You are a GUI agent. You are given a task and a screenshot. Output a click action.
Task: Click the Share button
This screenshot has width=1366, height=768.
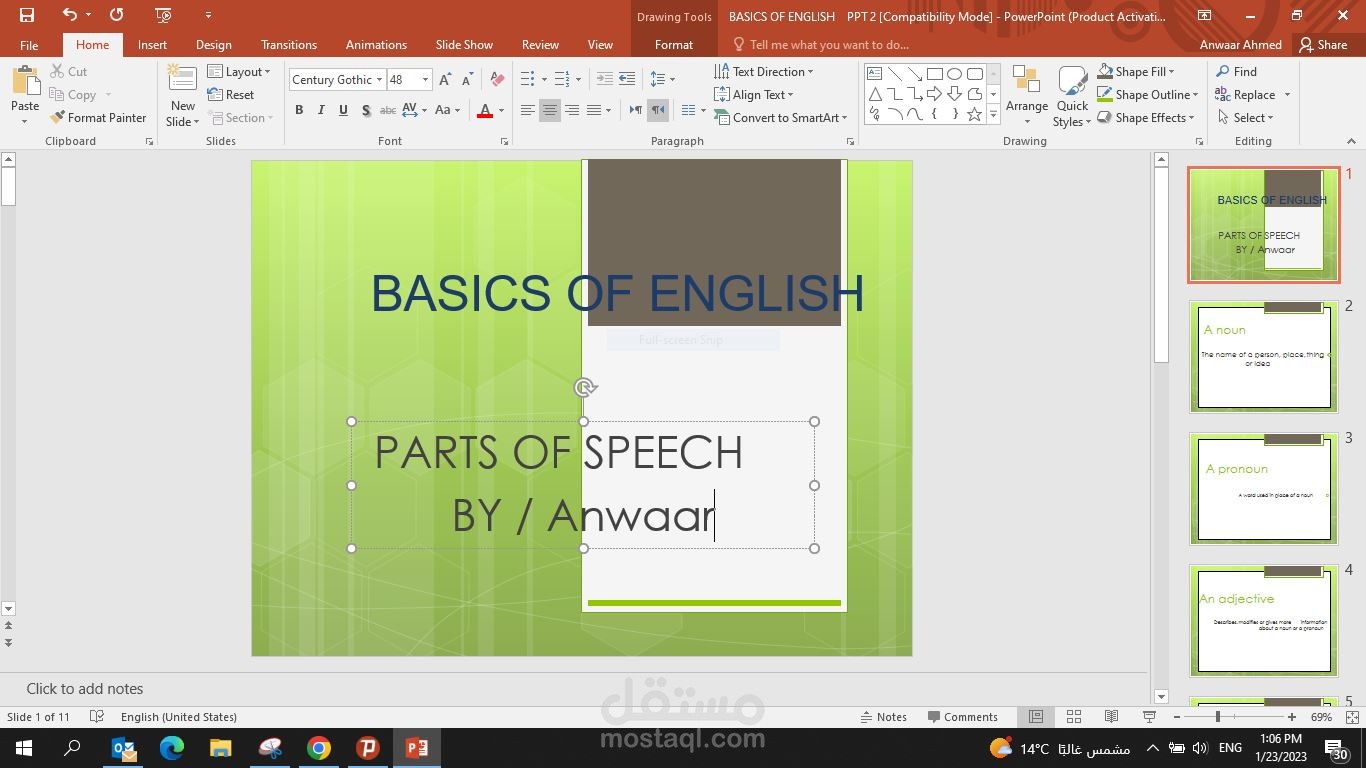coord(1322,45)
